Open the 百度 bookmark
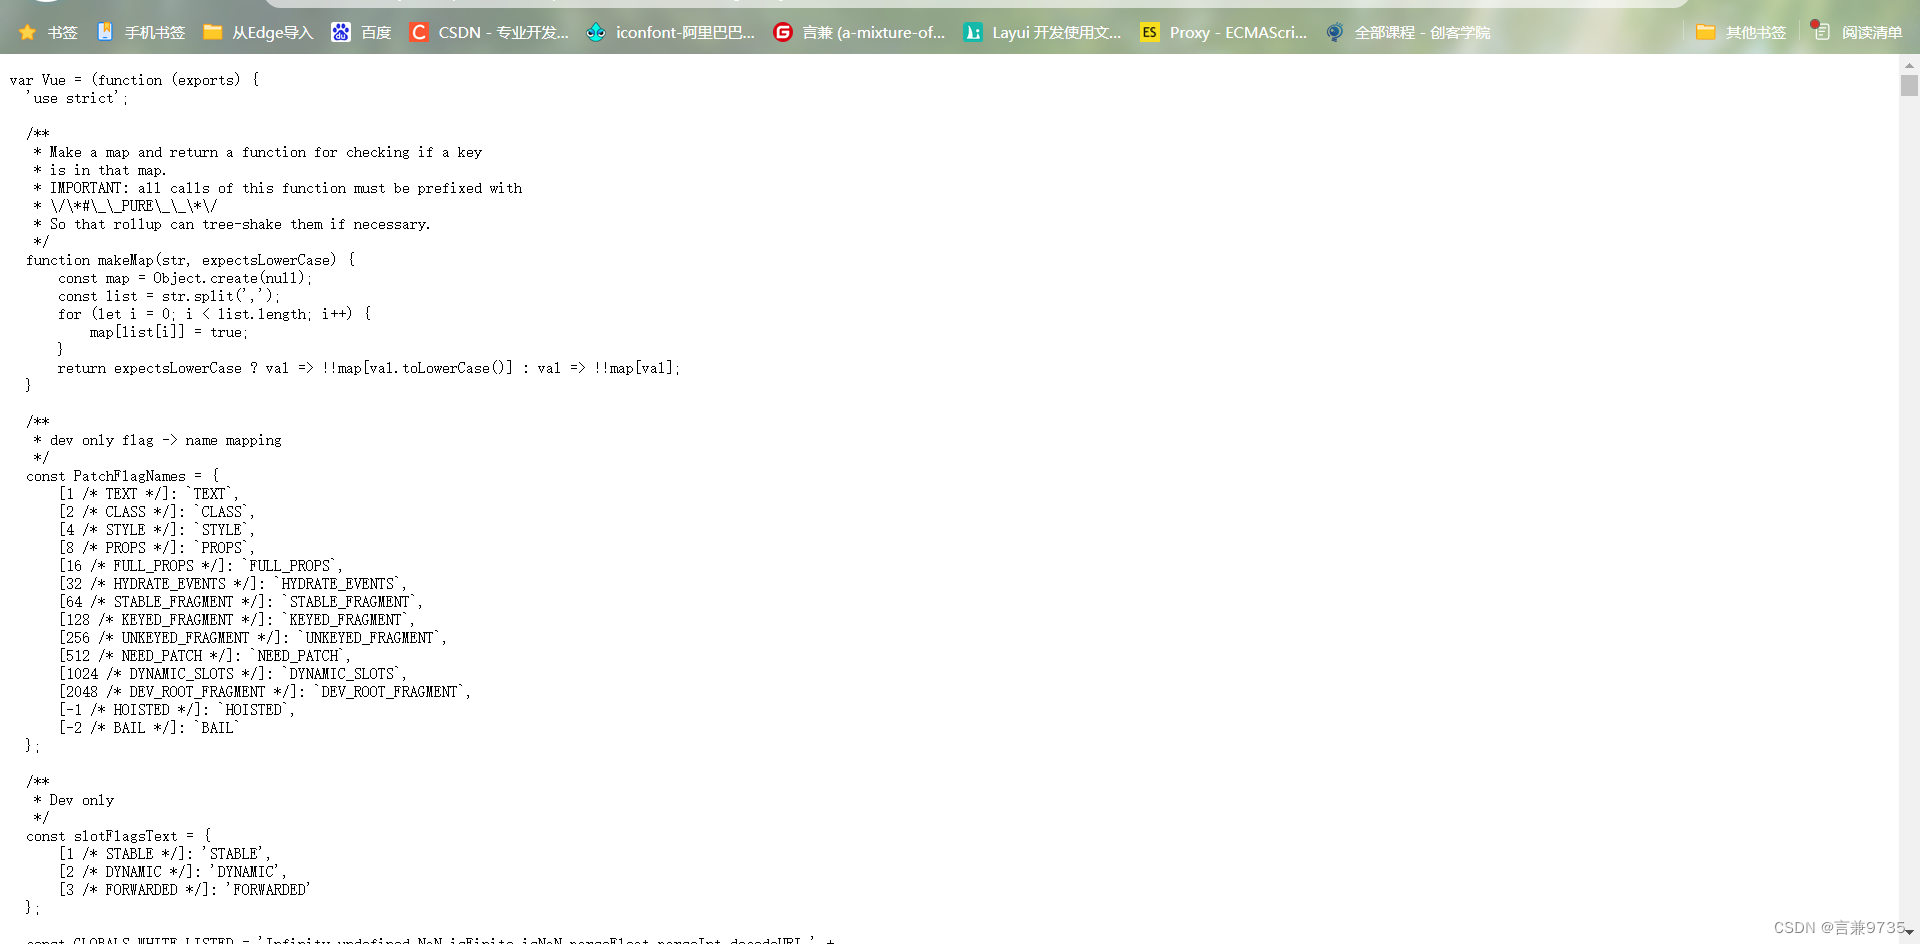 tap(375, 32)
